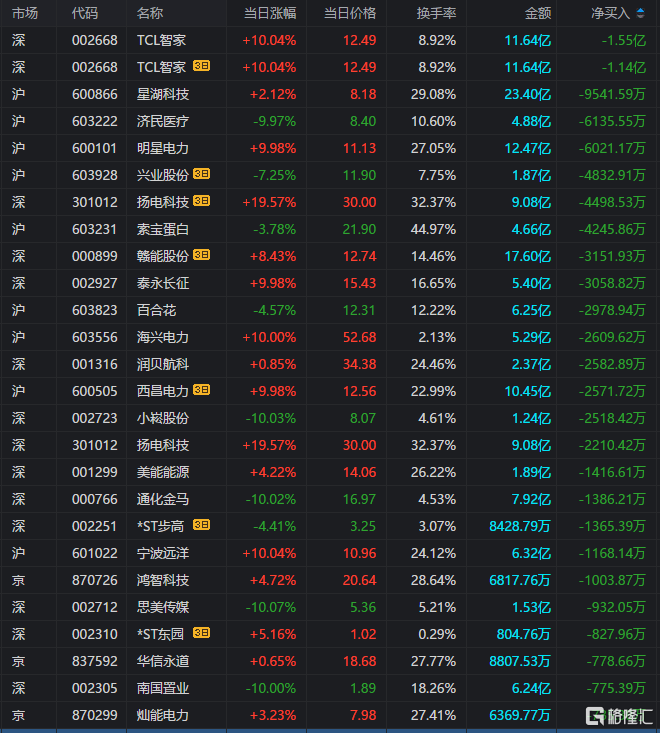
Task: Click stock code 600505
Action: click(x=95, y=391)
